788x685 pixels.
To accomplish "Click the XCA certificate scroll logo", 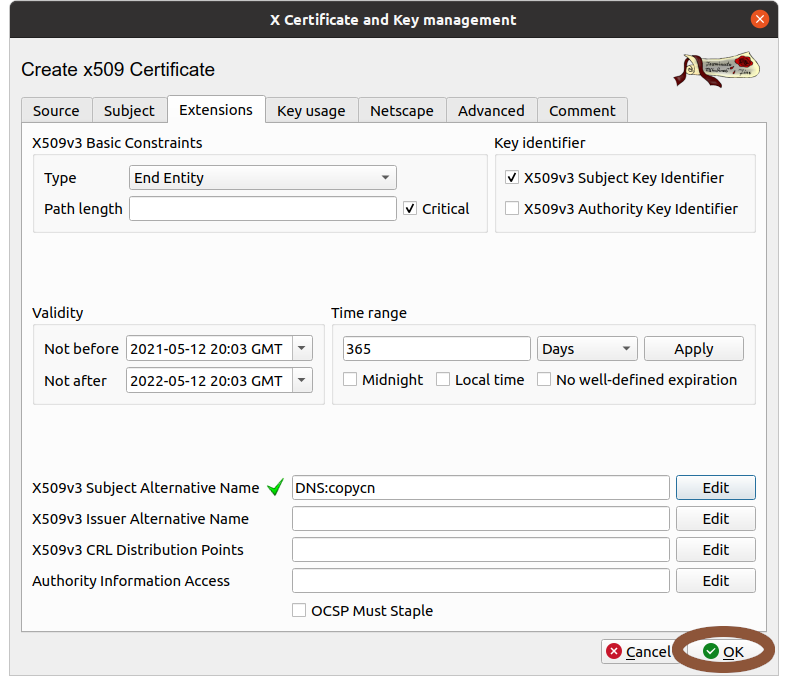I will pyautogui.click(x=717, y=69).
